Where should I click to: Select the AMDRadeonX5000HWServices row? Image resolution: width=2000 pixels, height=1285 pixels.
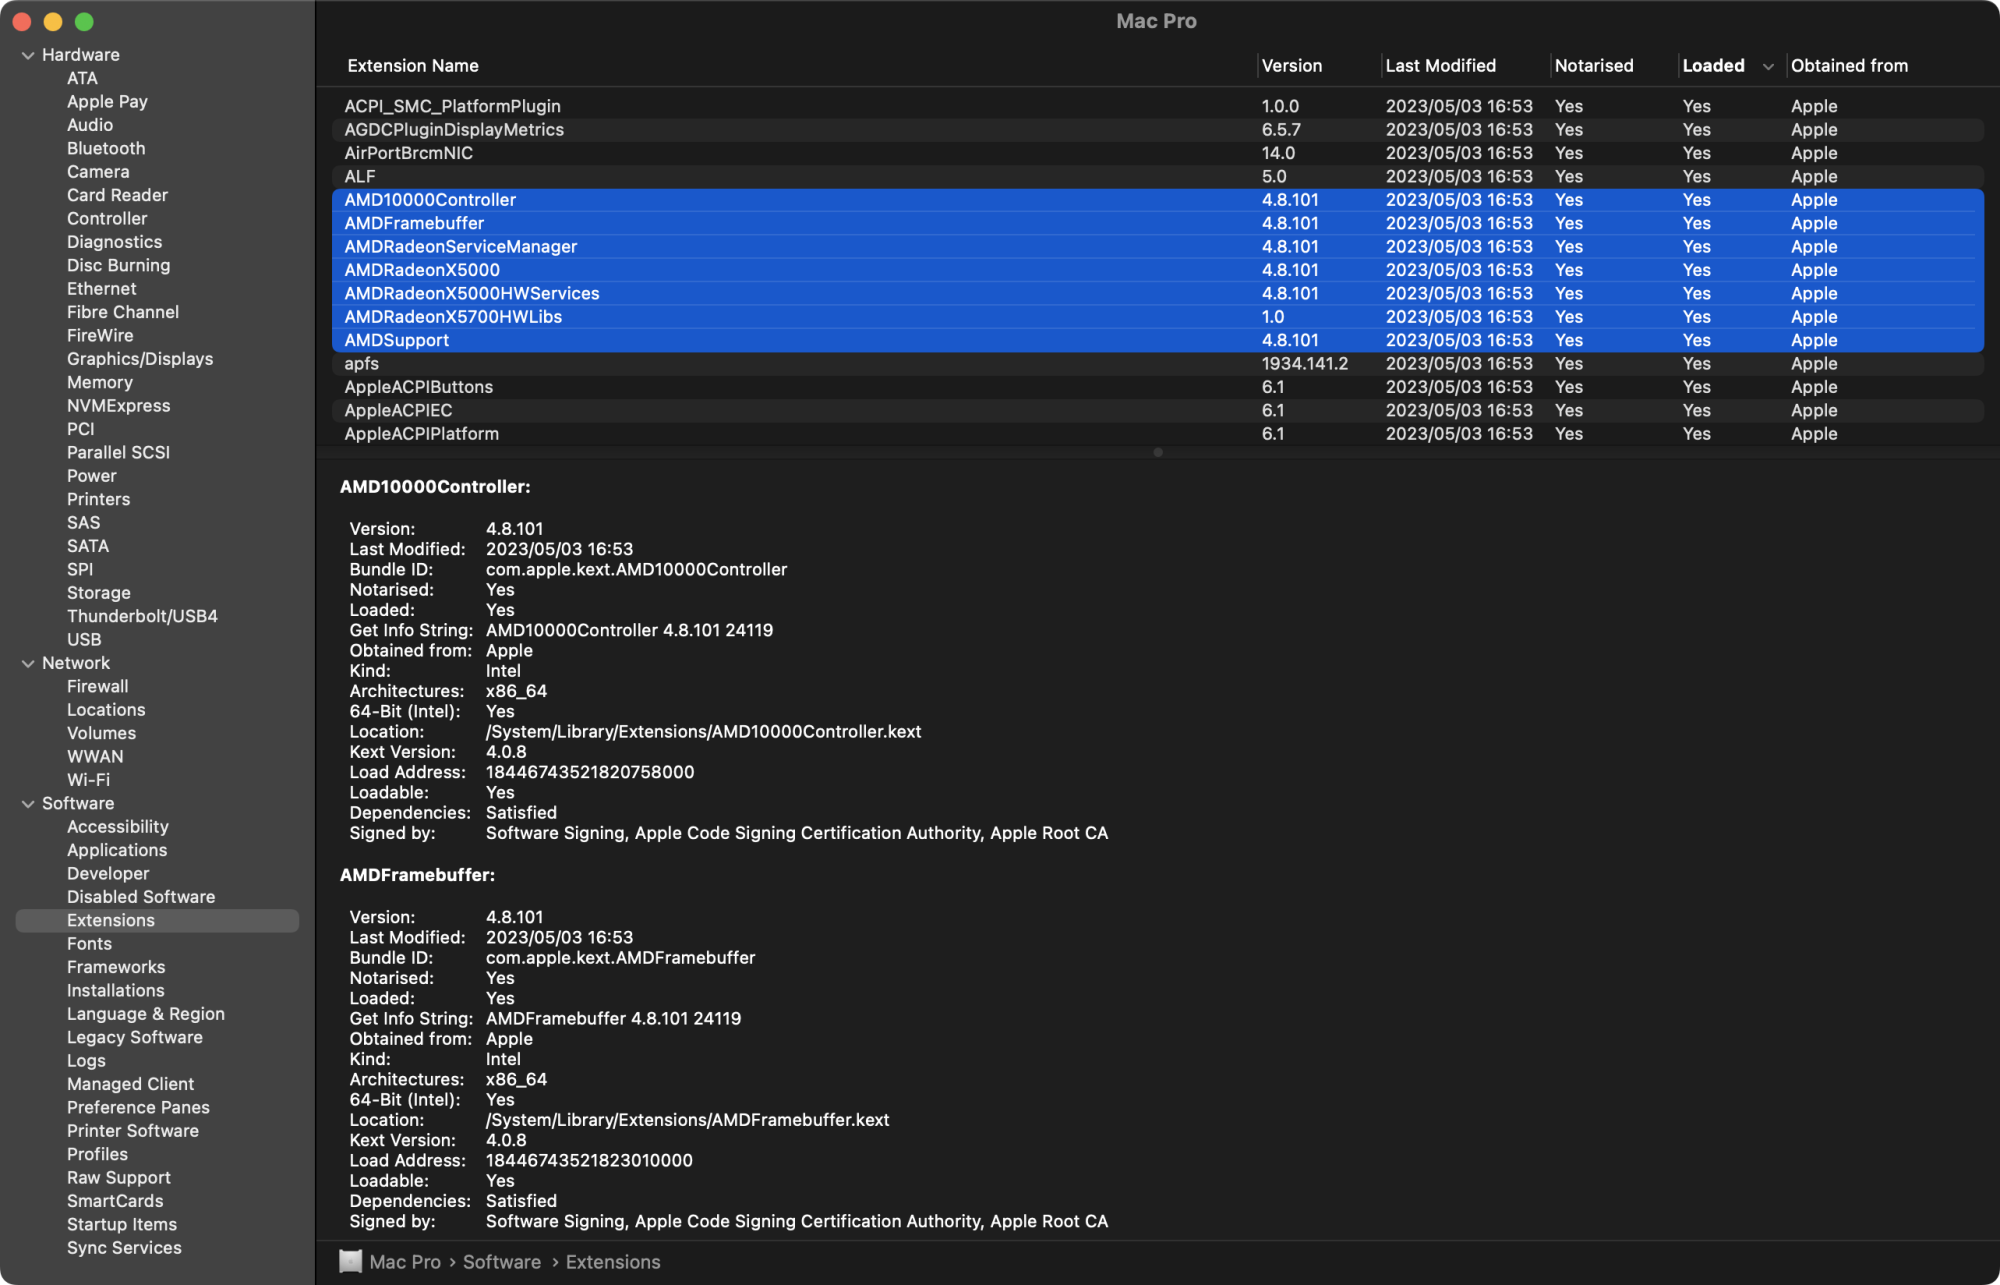[x=1157, y=294]
